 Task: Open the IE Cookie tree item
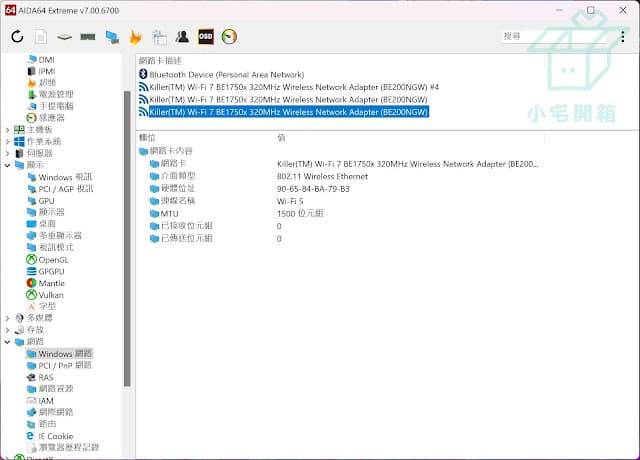point(50,436)
